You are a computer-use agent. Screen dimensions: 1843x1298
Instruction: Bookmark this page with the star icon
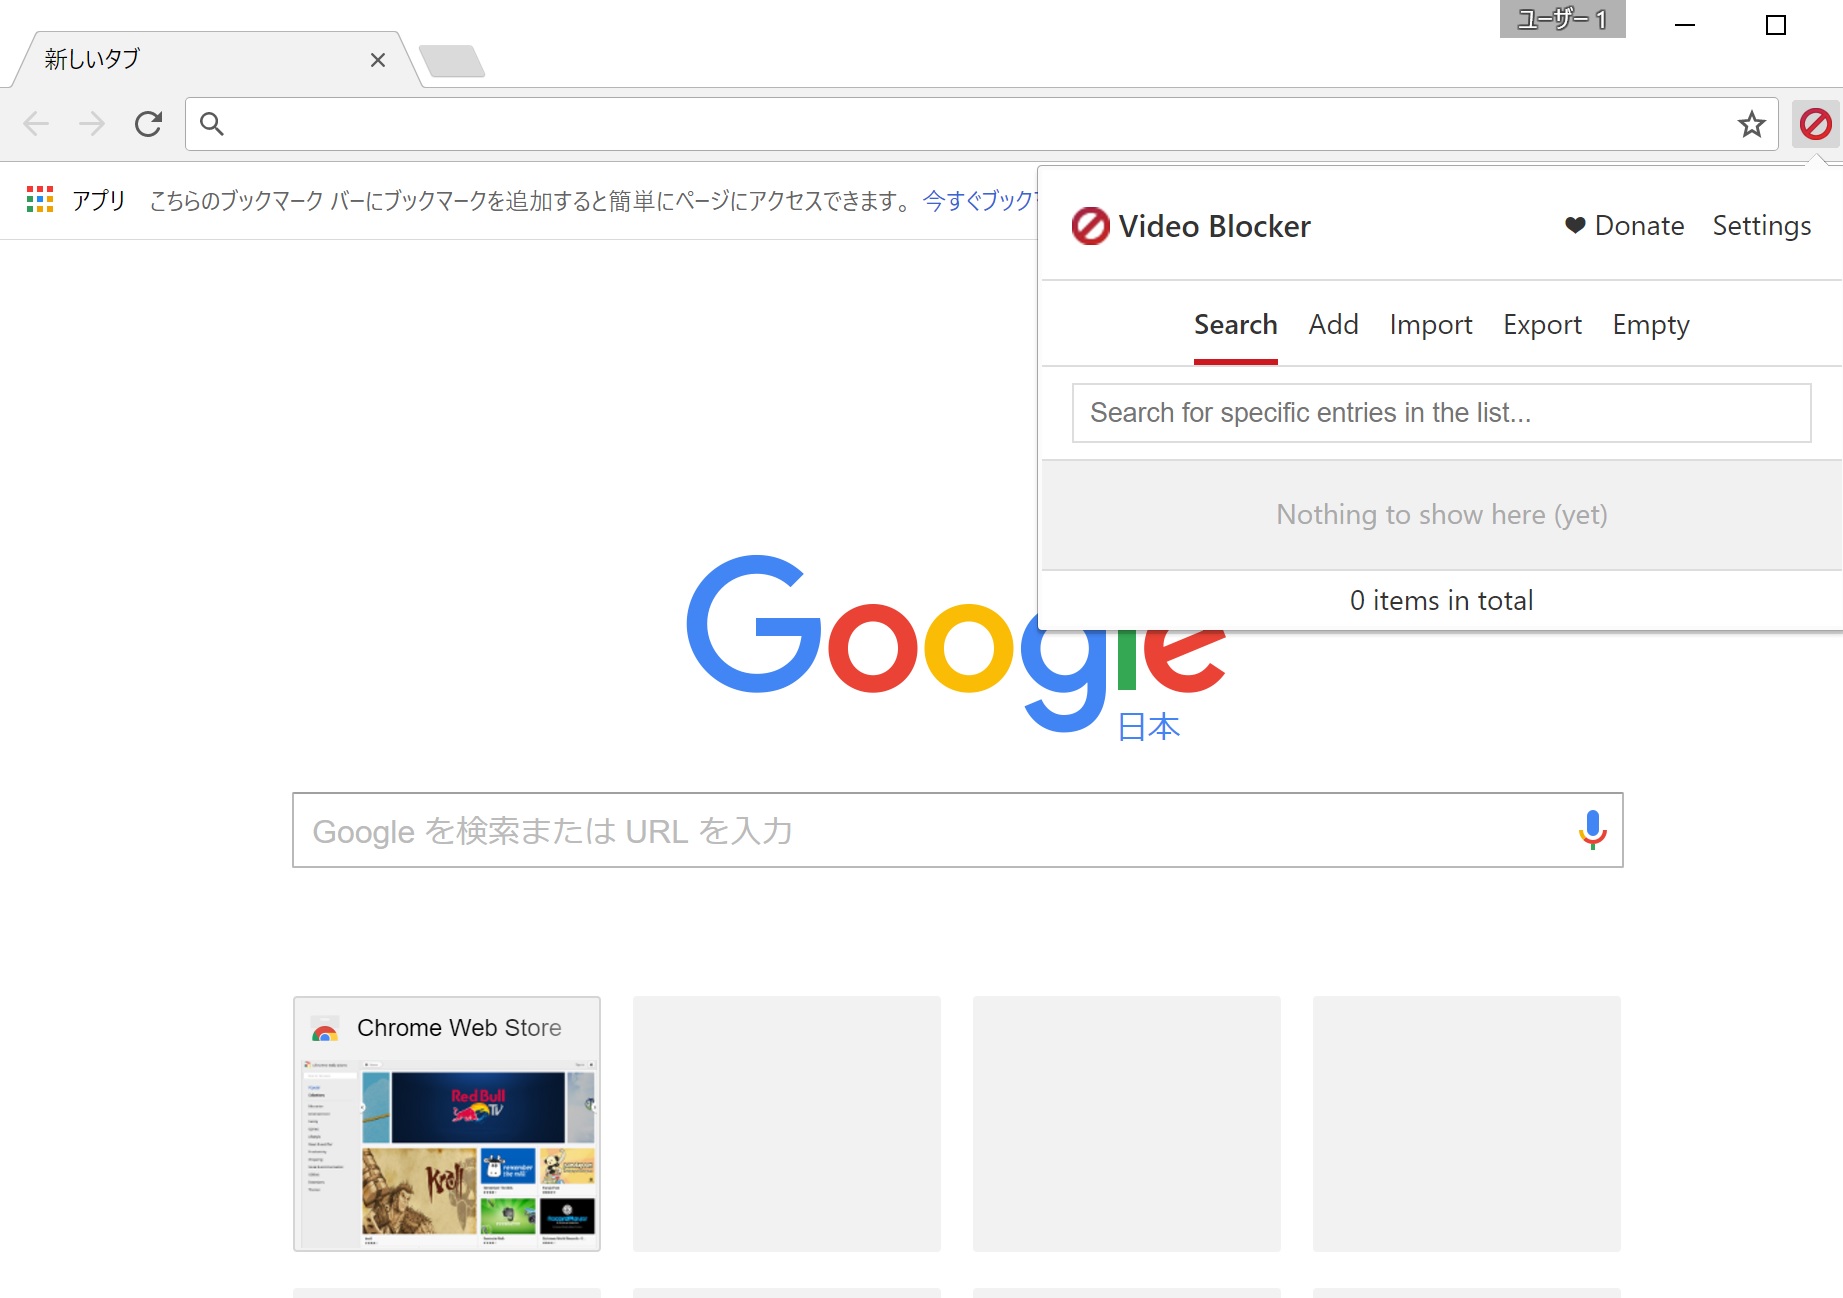tap(1751, 124)
